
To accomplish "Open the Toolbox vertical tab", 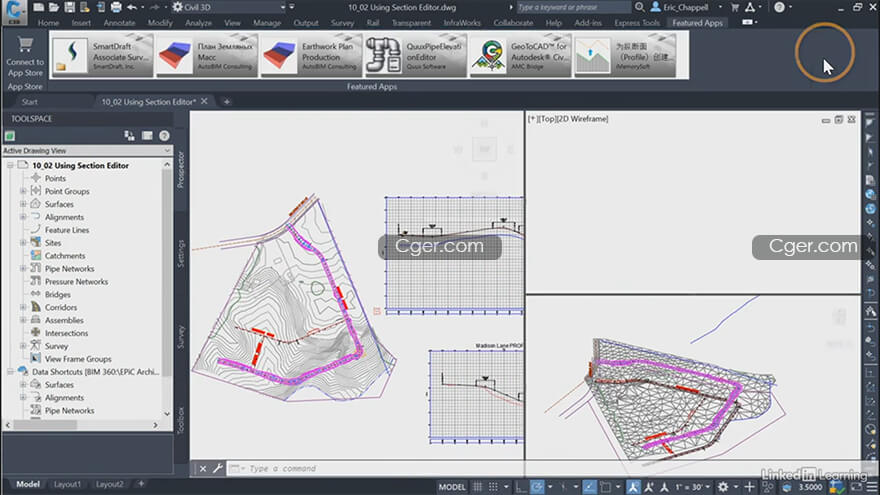I will pyautogui.click(x=181, y=421).
